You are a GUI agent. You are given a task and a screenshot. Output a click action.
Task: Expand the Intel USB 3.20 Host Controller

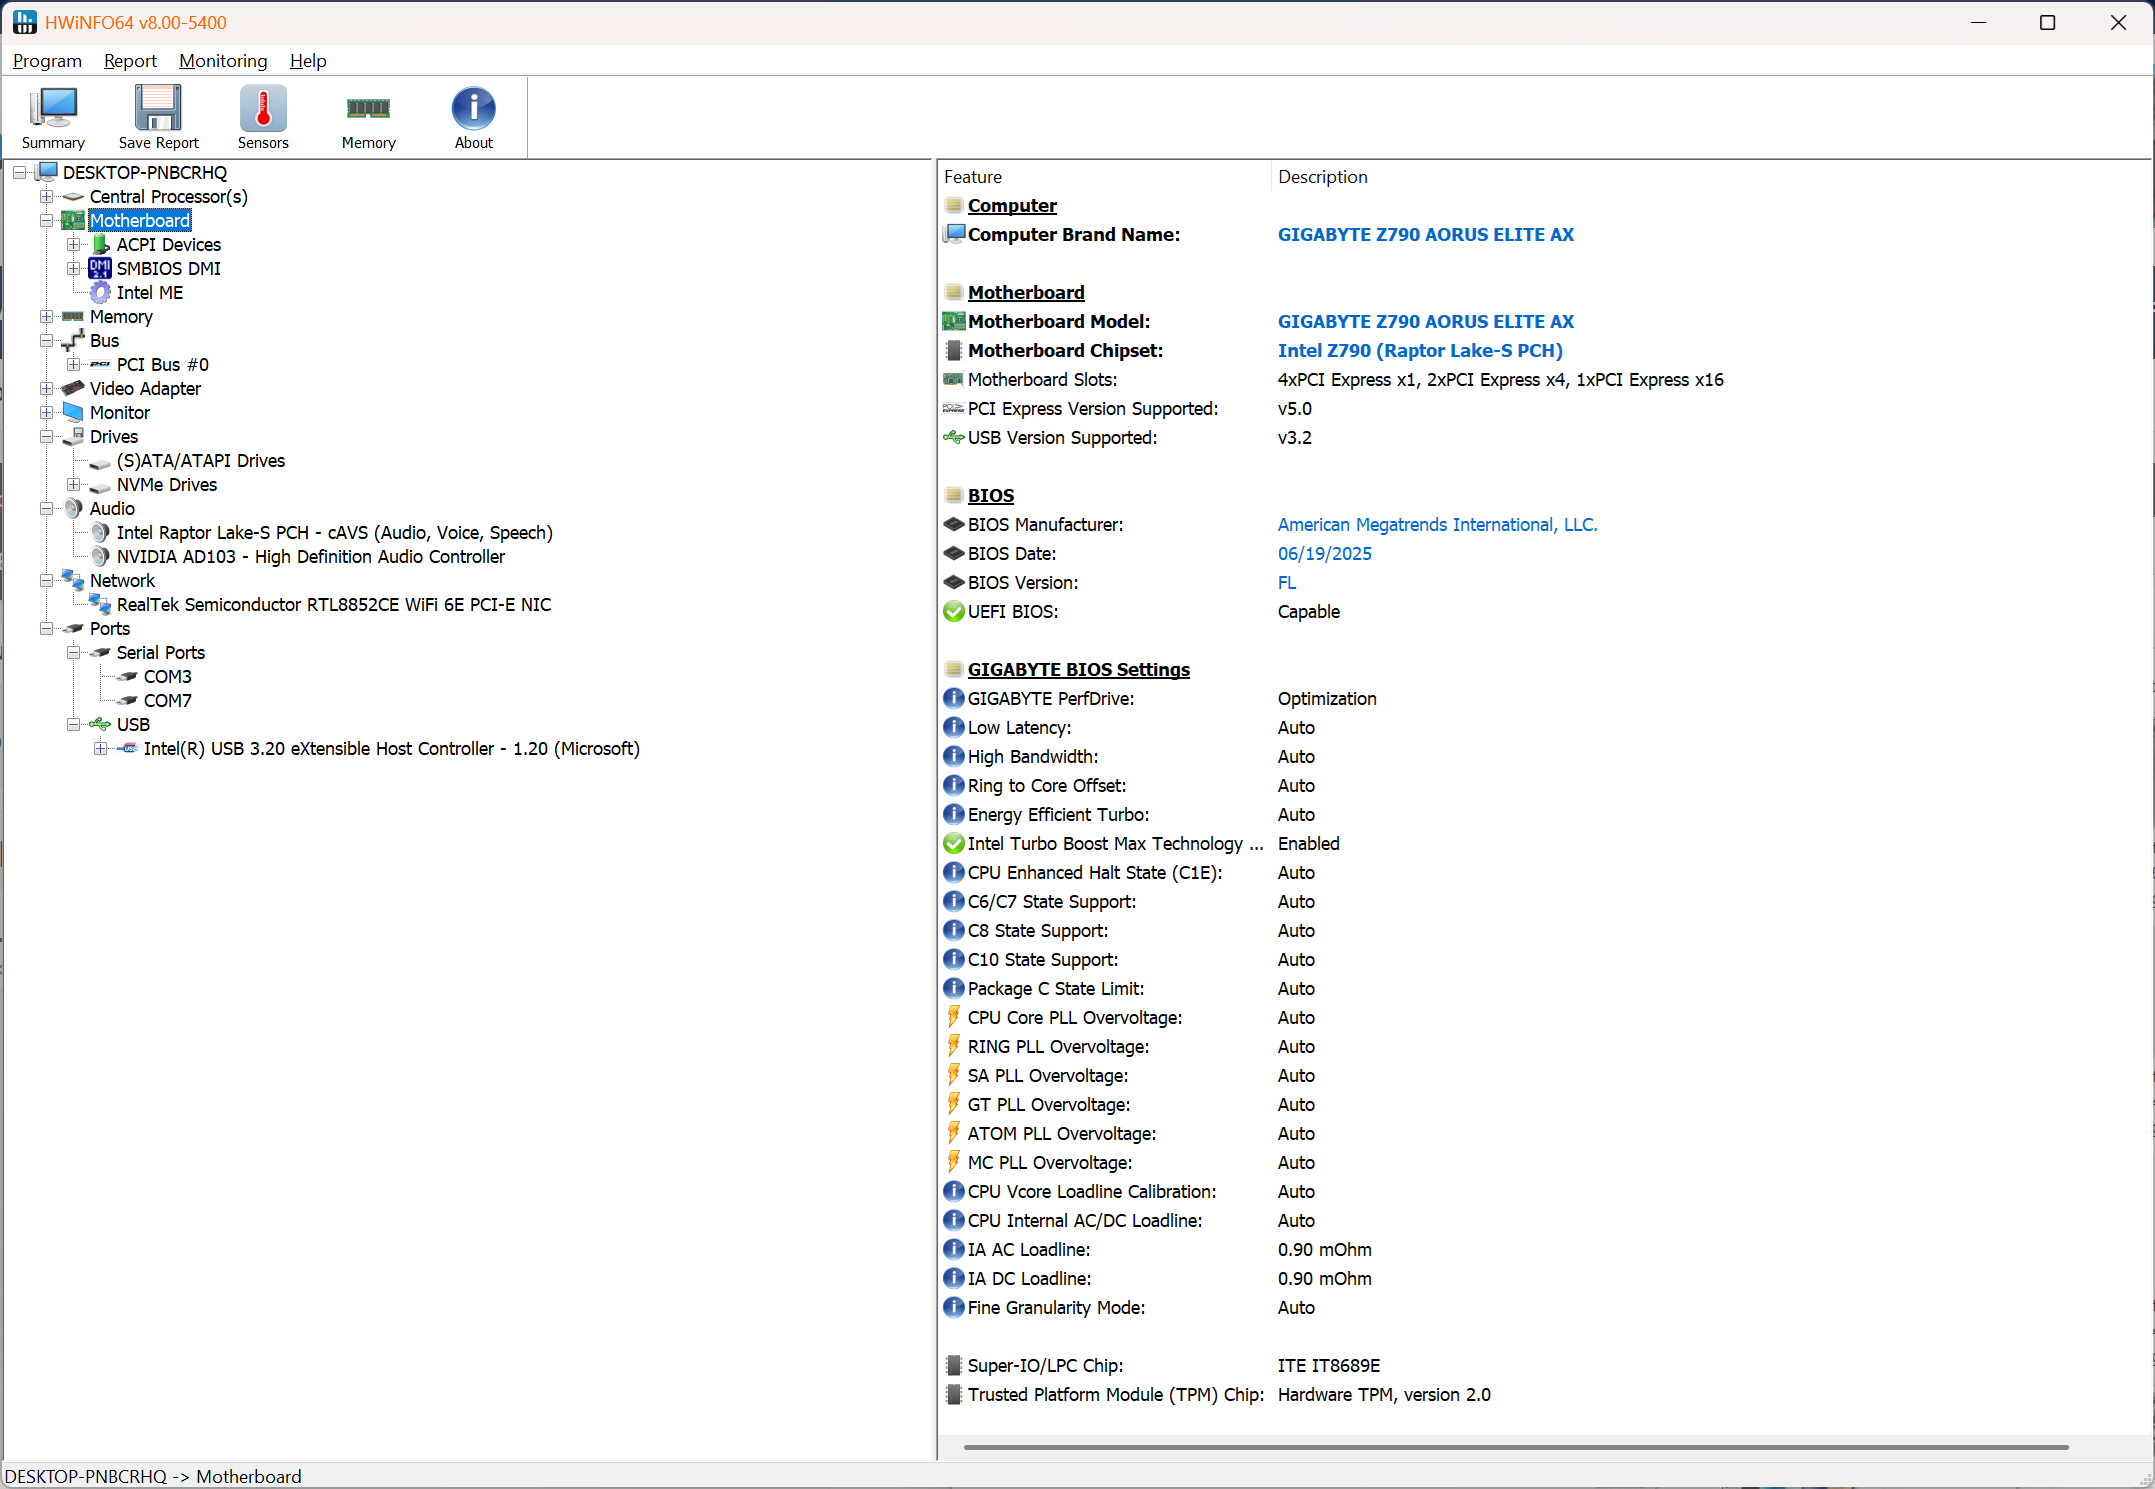click(x=100, y=749)
